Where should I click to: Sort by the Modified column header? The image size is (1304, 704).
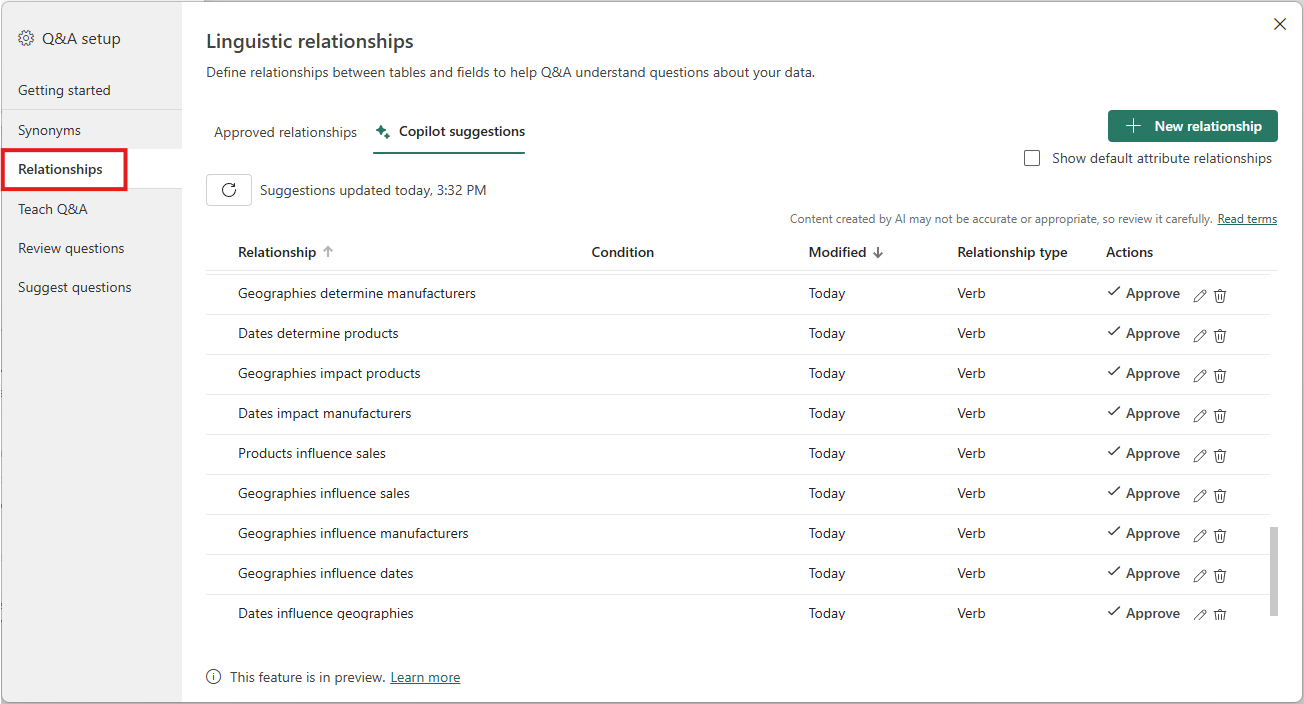coord(837,252)
